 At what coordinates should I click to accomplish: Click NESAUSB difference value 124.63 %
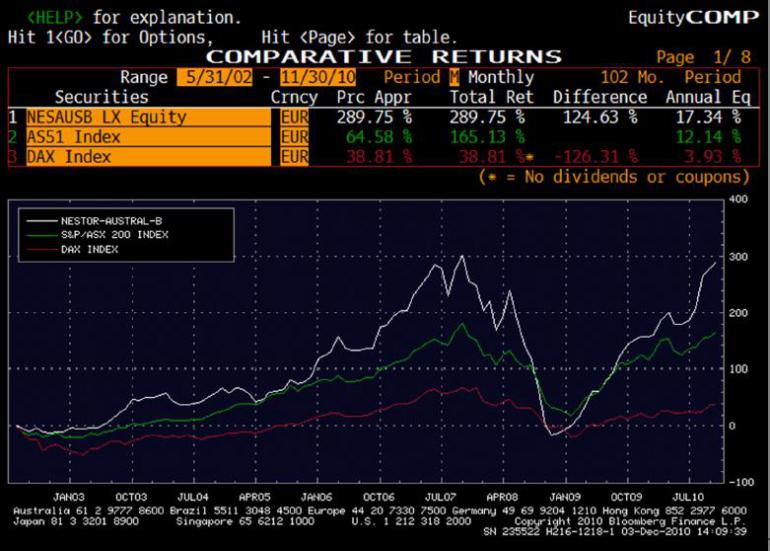[600, 117]
